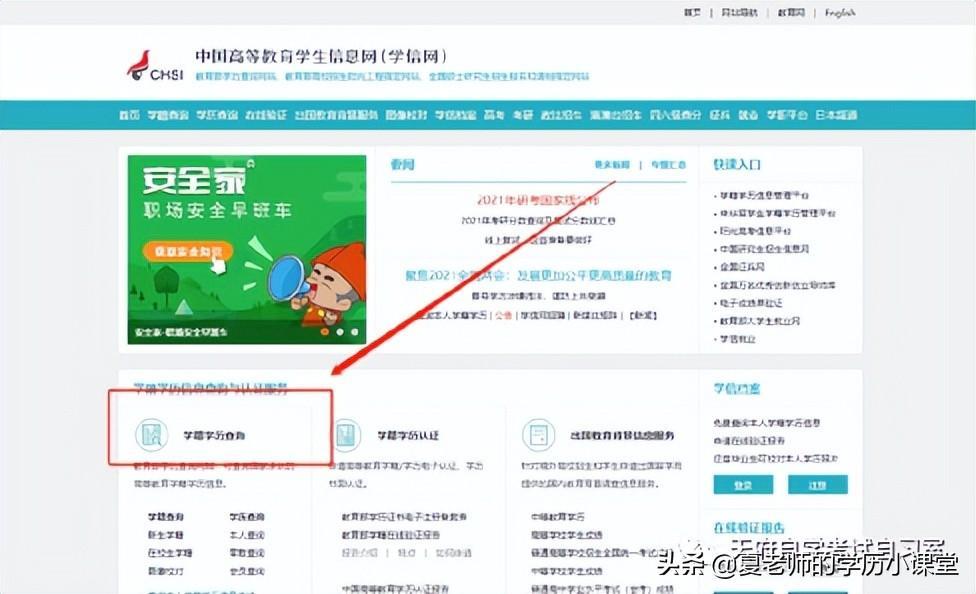Open 全国征兵网 quick entry link

742,267
